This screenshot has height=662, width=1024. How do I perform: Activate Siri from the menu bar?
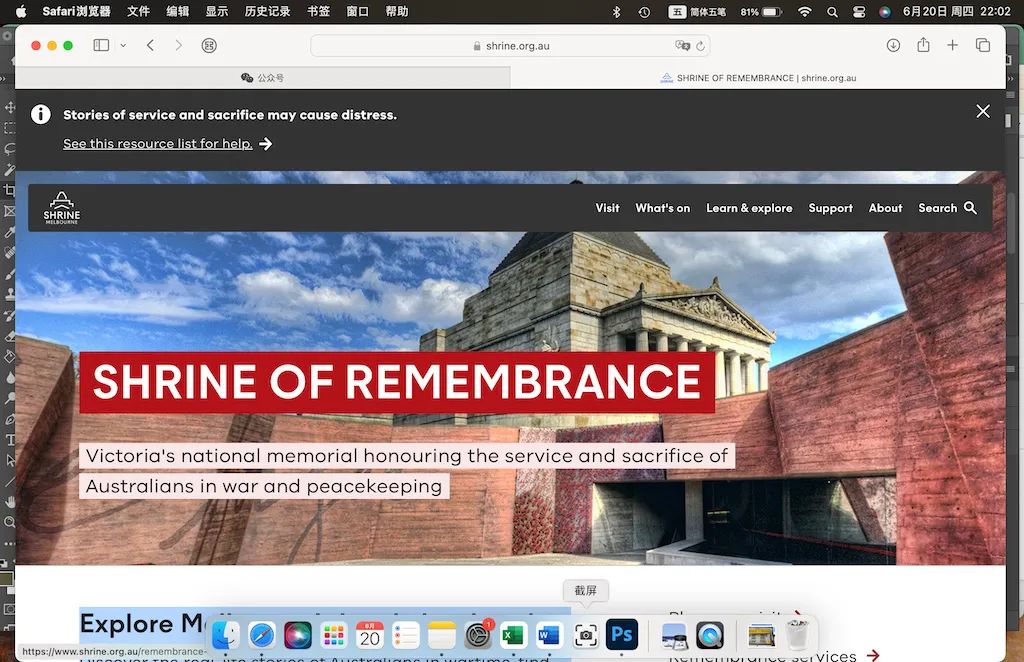[x=885, y=12]
